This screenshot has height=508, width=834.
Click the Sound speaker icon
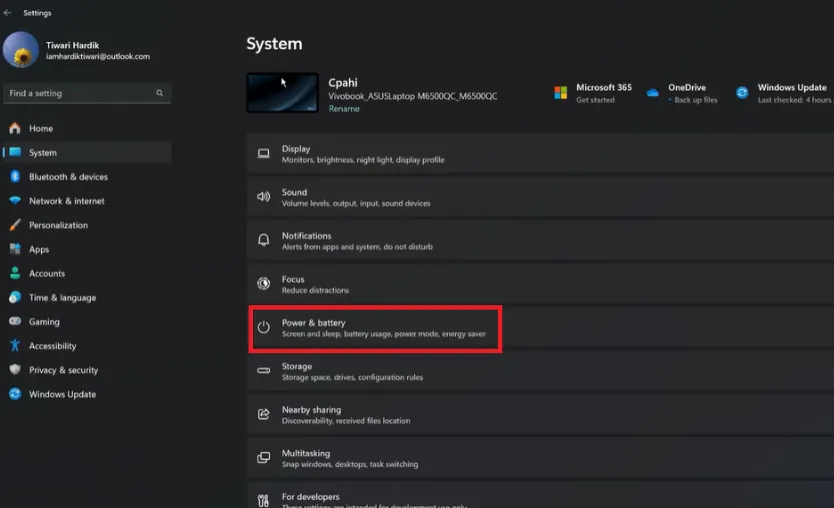(x=263, y=197)
